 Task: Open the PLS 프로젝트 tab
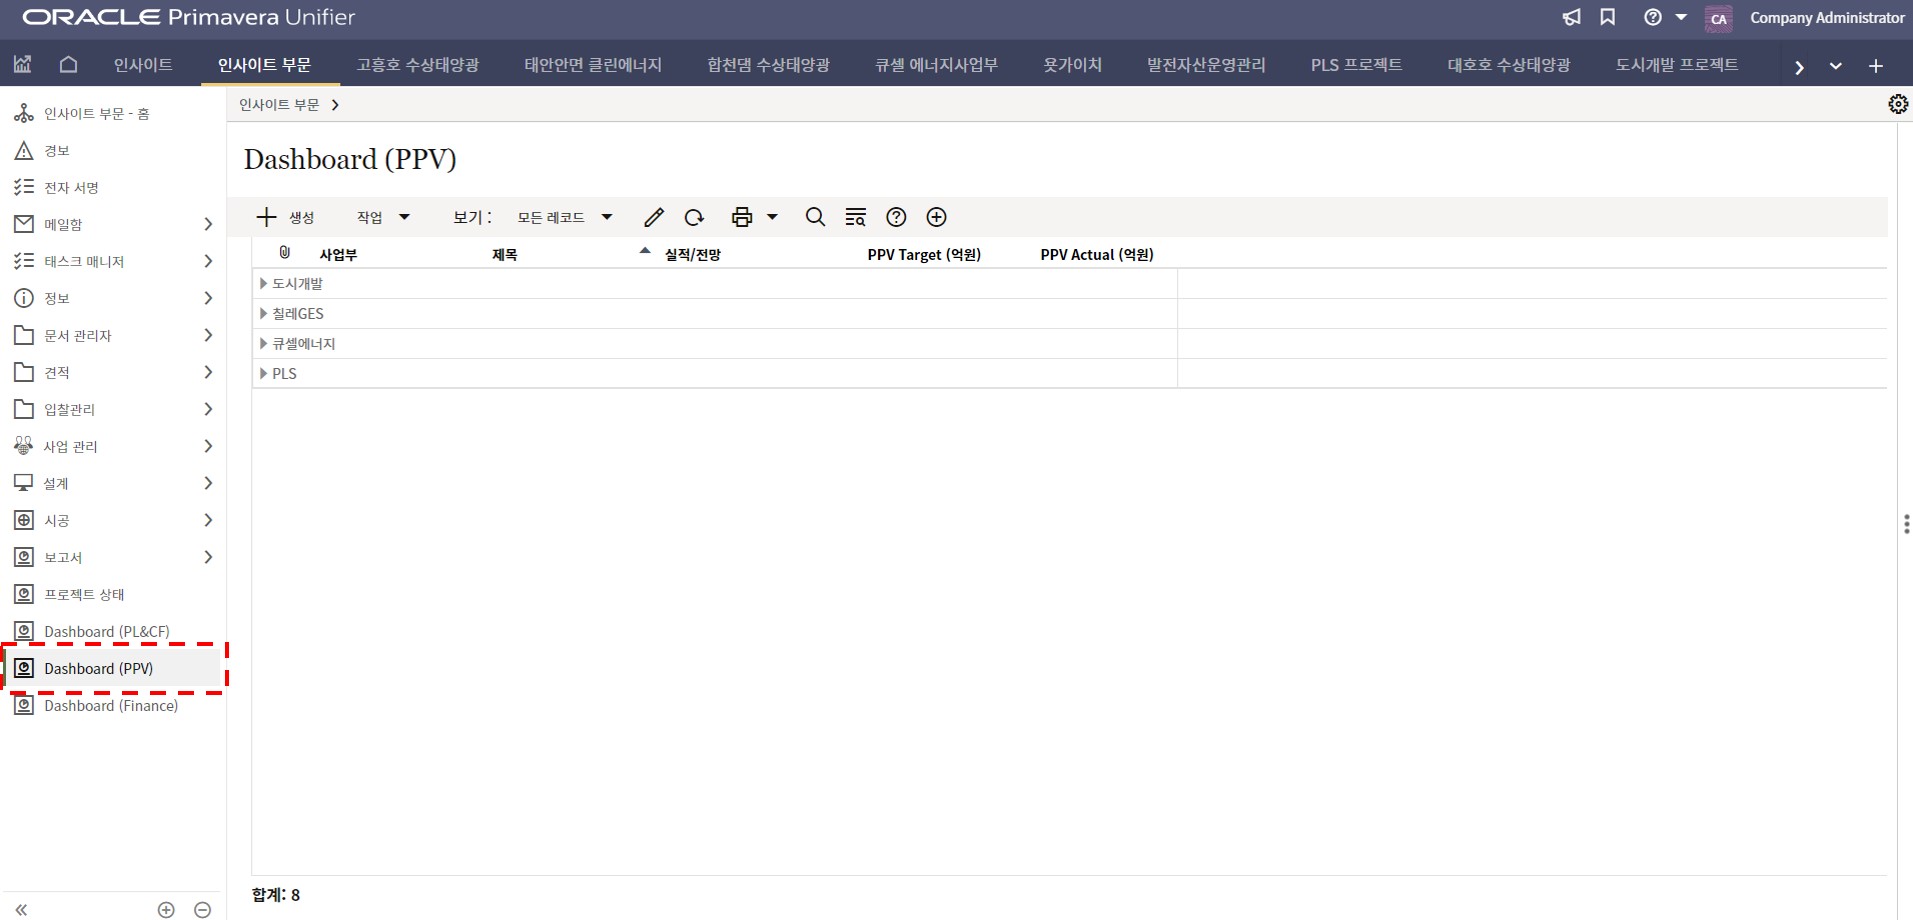coord(1355,65)
